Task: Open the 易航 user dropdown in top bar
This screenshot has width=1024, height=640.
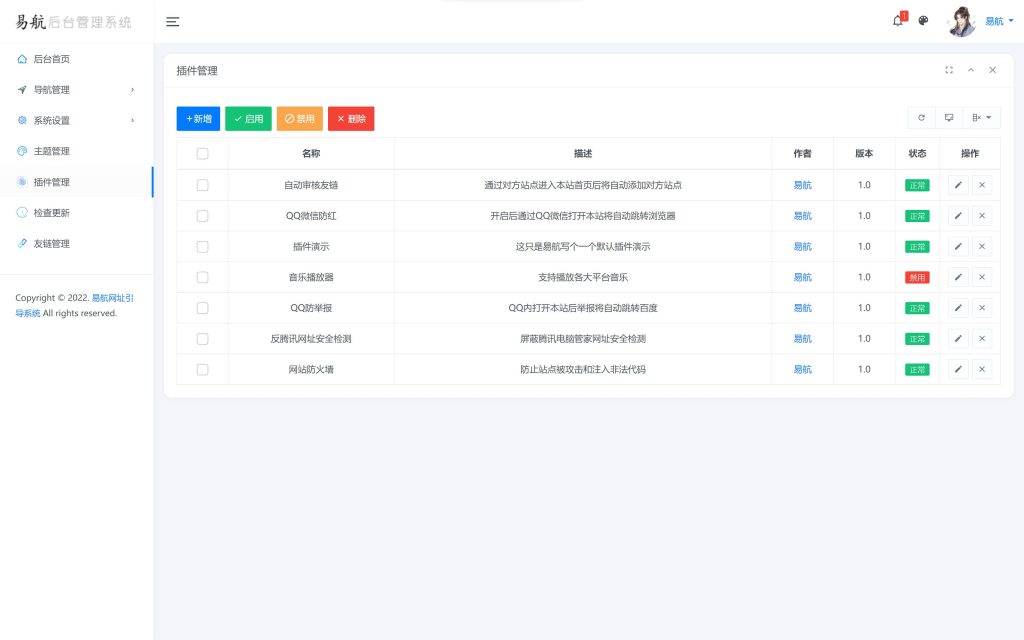Action: (993, 20)
